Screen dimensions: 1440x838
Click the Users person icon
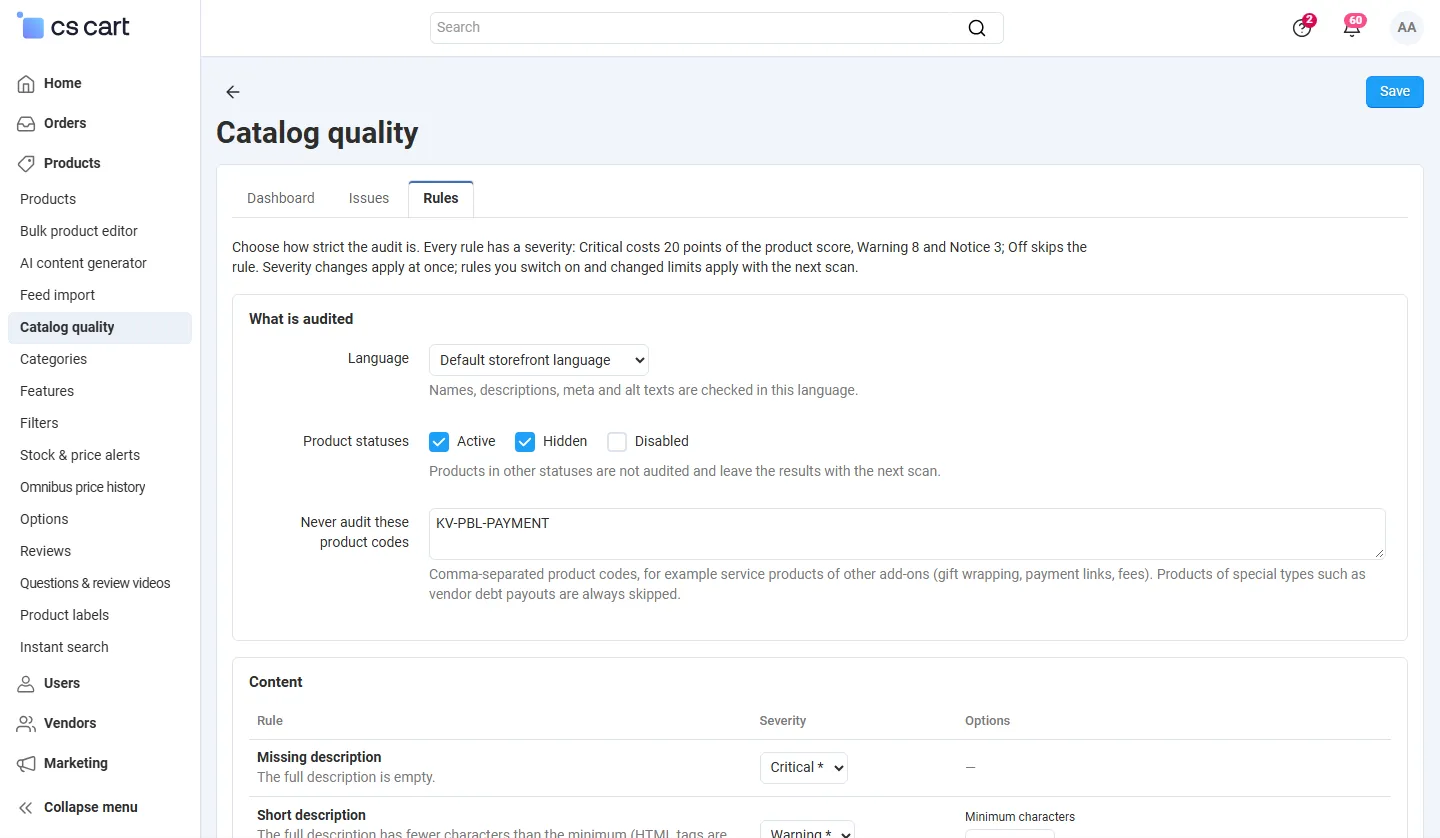point(27,683)
